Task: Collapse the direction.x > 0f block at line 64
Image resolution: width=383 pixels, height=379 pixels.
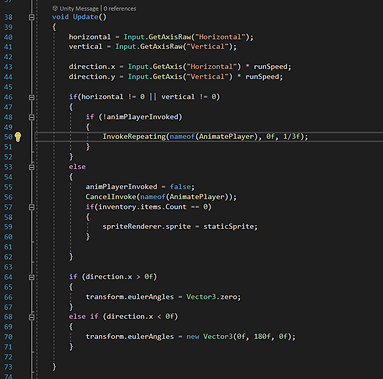Action: 31,277
